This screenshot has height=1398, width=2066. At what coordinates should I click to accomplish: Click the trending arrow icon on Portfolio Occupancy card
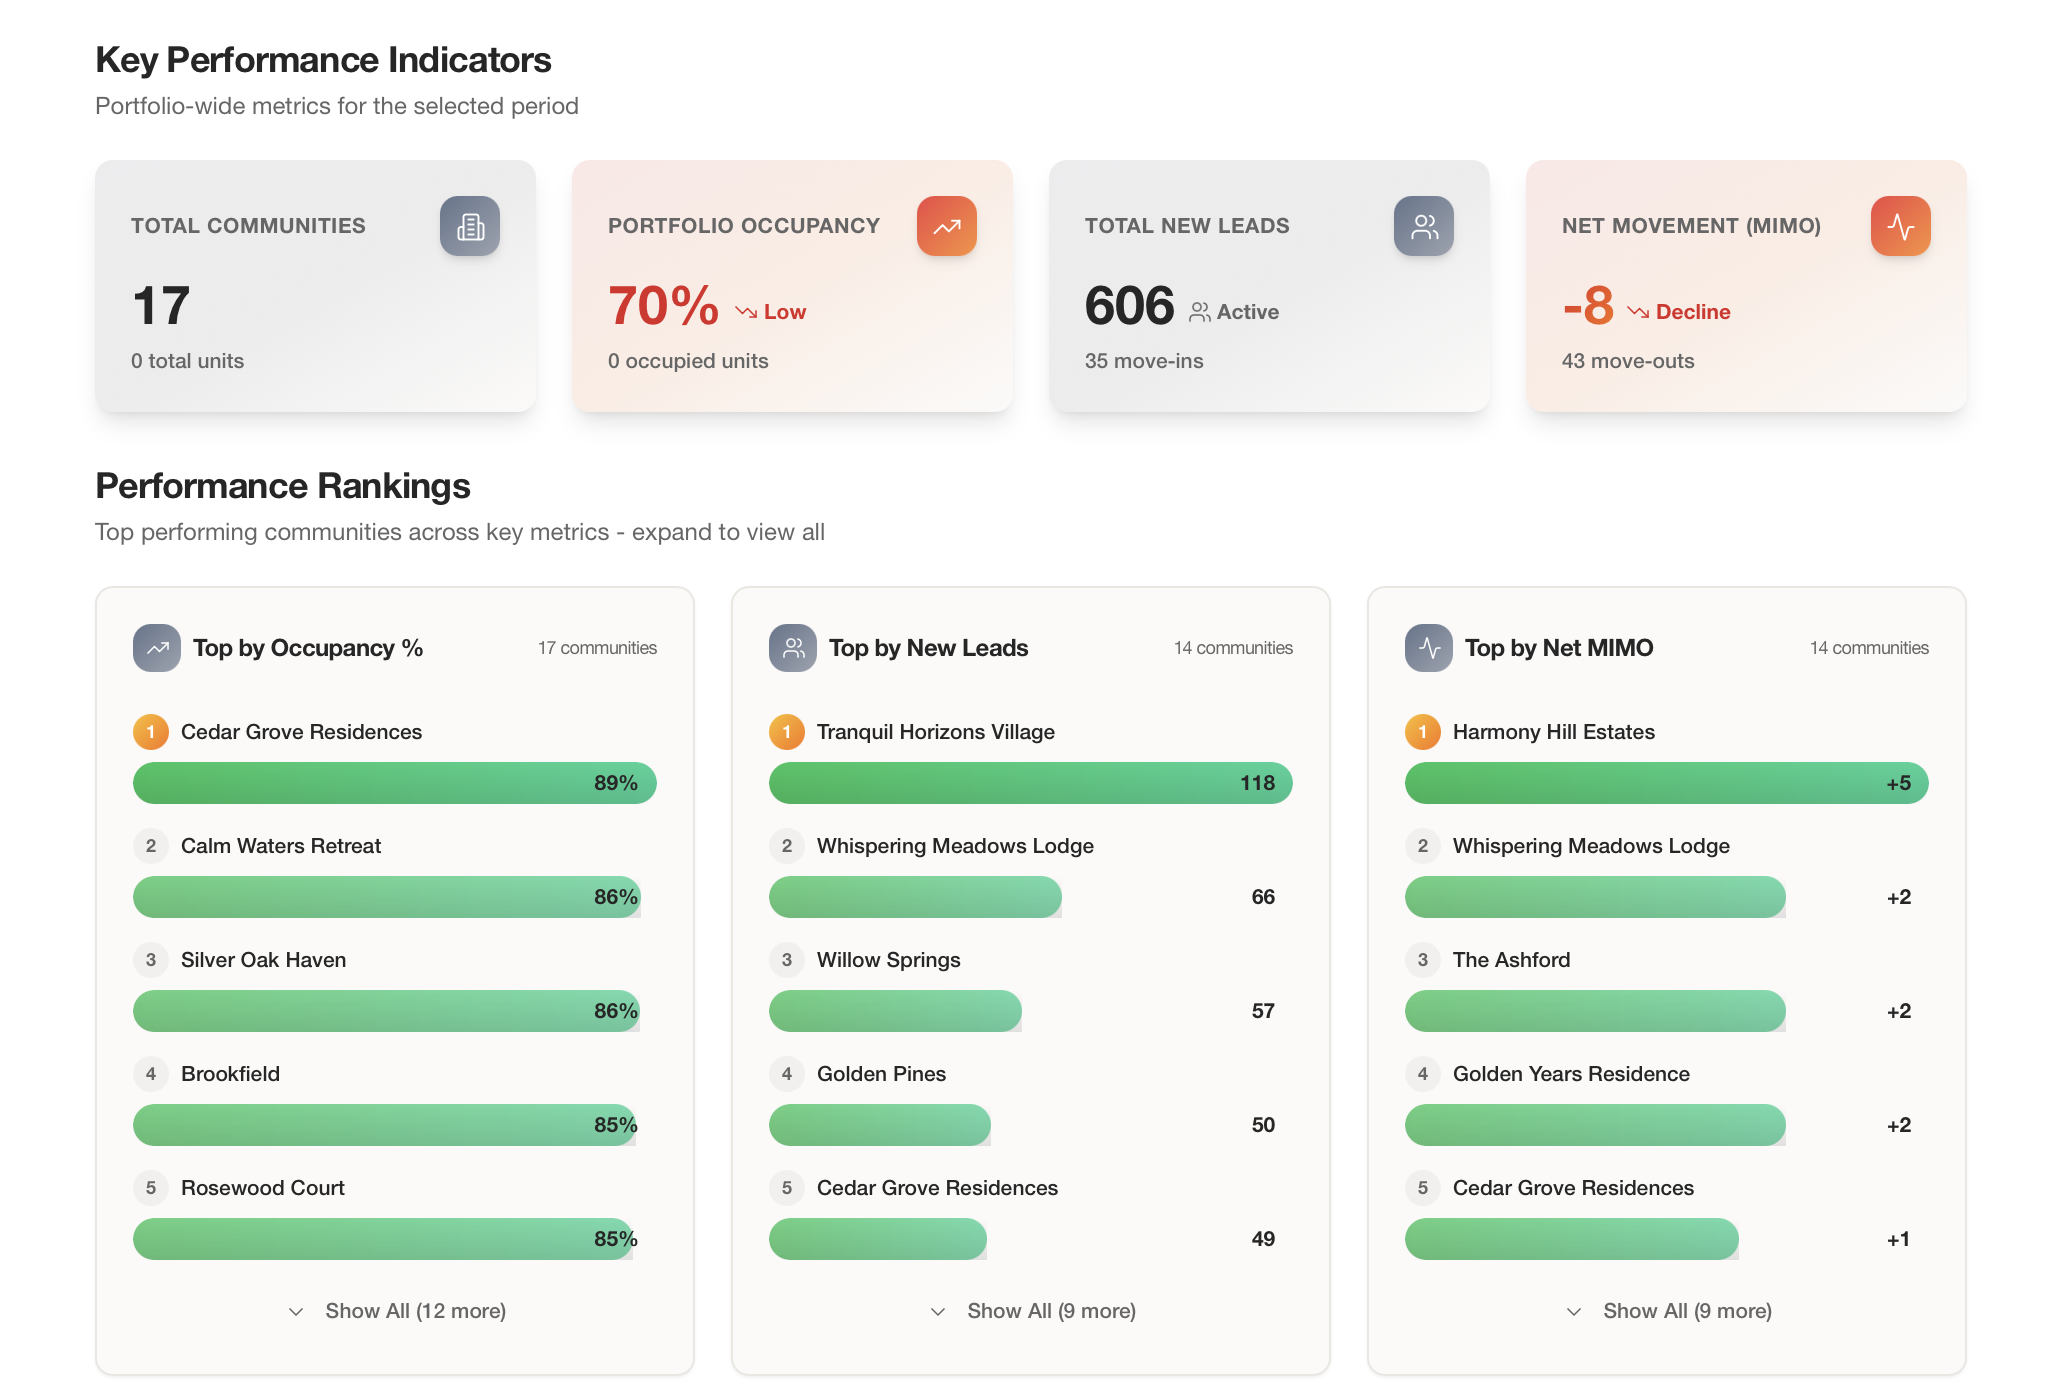(x=946, y=226)
